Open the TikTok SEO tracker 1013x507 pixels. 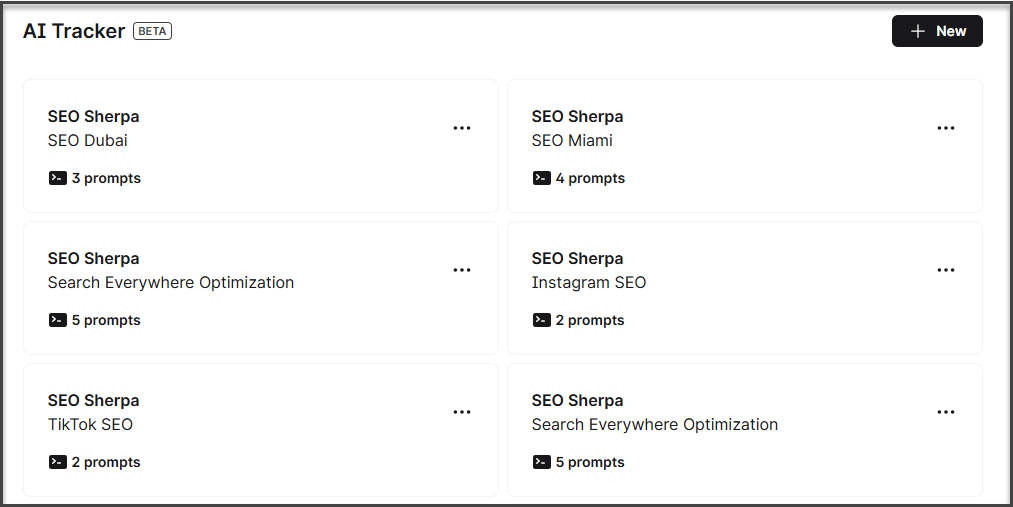click(x=90, y=425)
